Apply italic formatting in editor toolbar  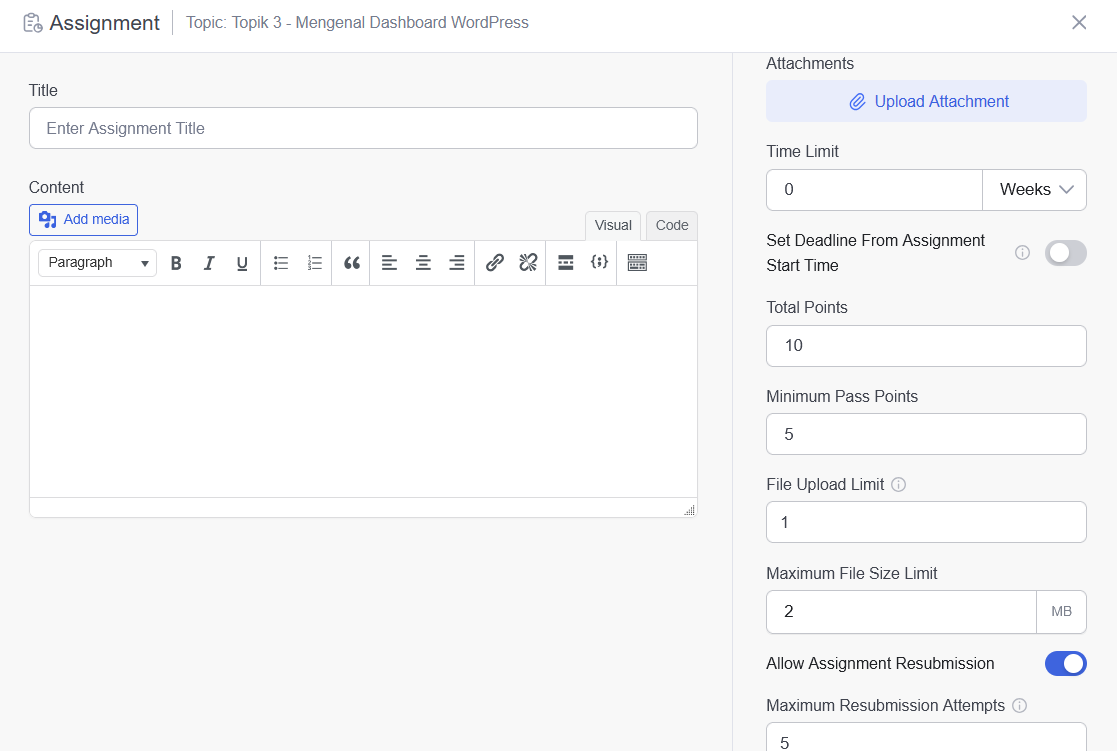[x=209, y=263]
